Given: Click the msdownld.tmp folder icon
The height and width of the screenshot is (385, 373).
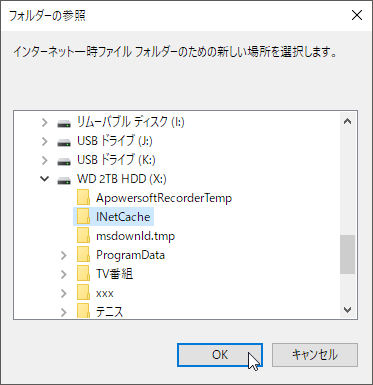Looking at the screenshot, I should coord(83,235).
